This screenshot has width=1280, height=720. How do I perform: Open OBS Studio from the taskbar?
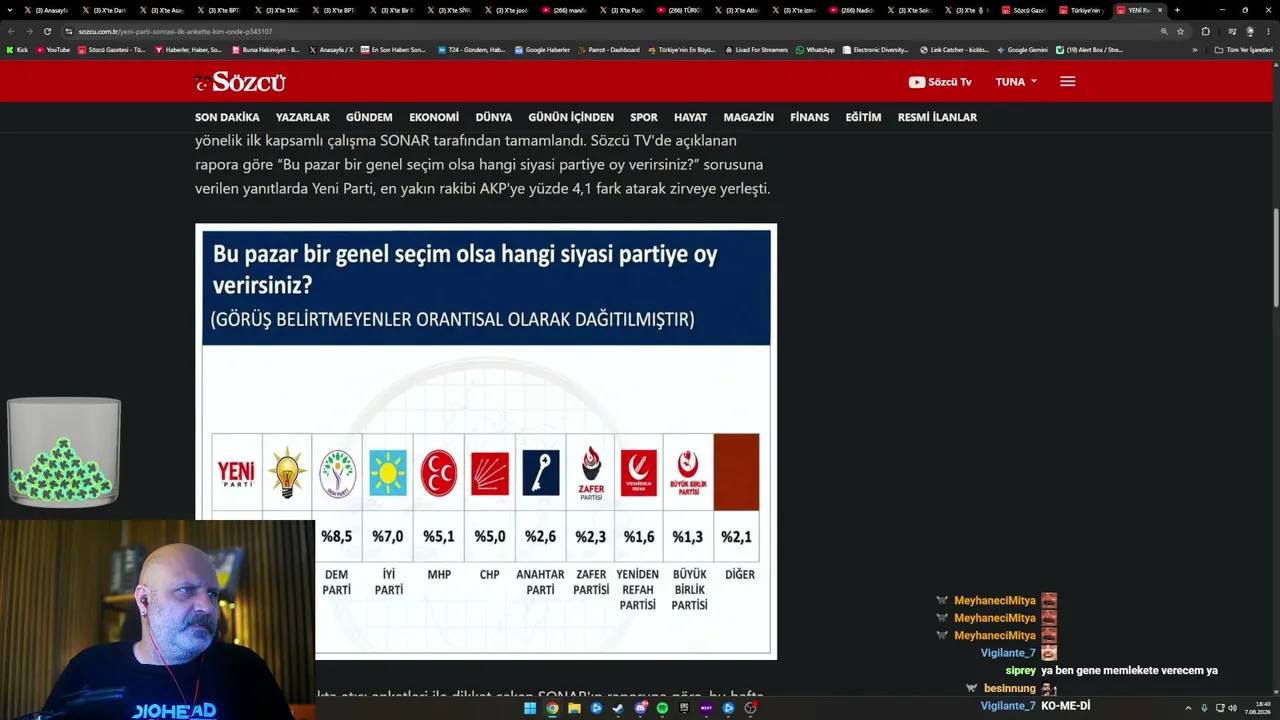click(x=750, y=708)
